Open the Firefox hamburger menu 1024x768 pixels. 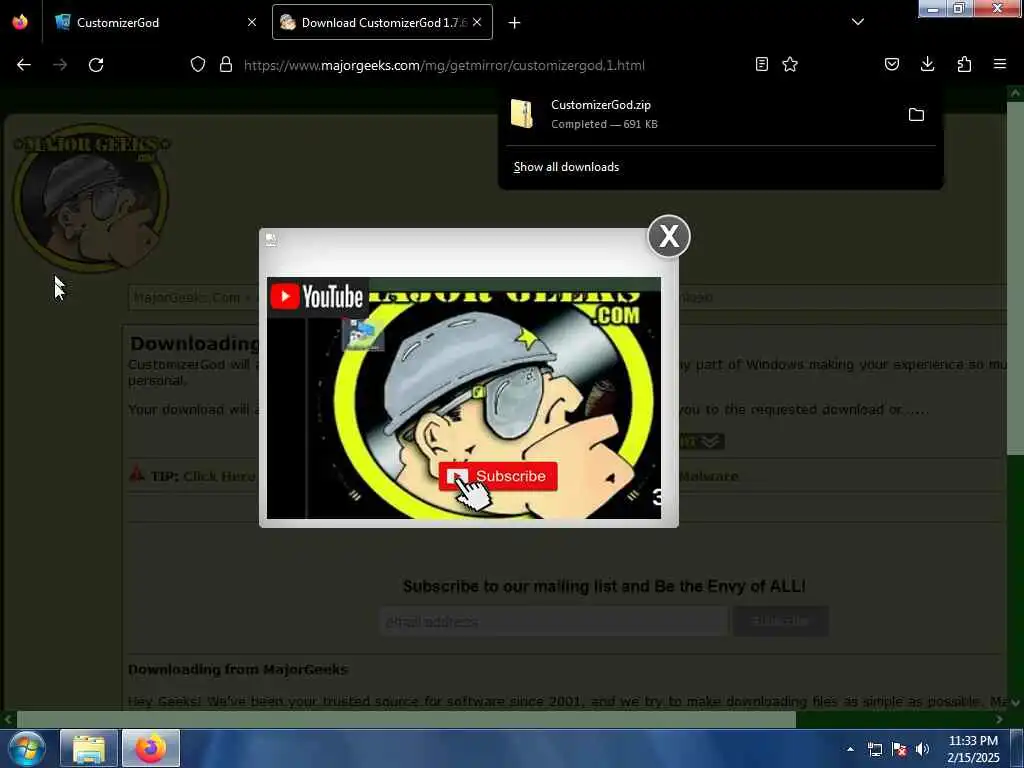point(1000,64)
